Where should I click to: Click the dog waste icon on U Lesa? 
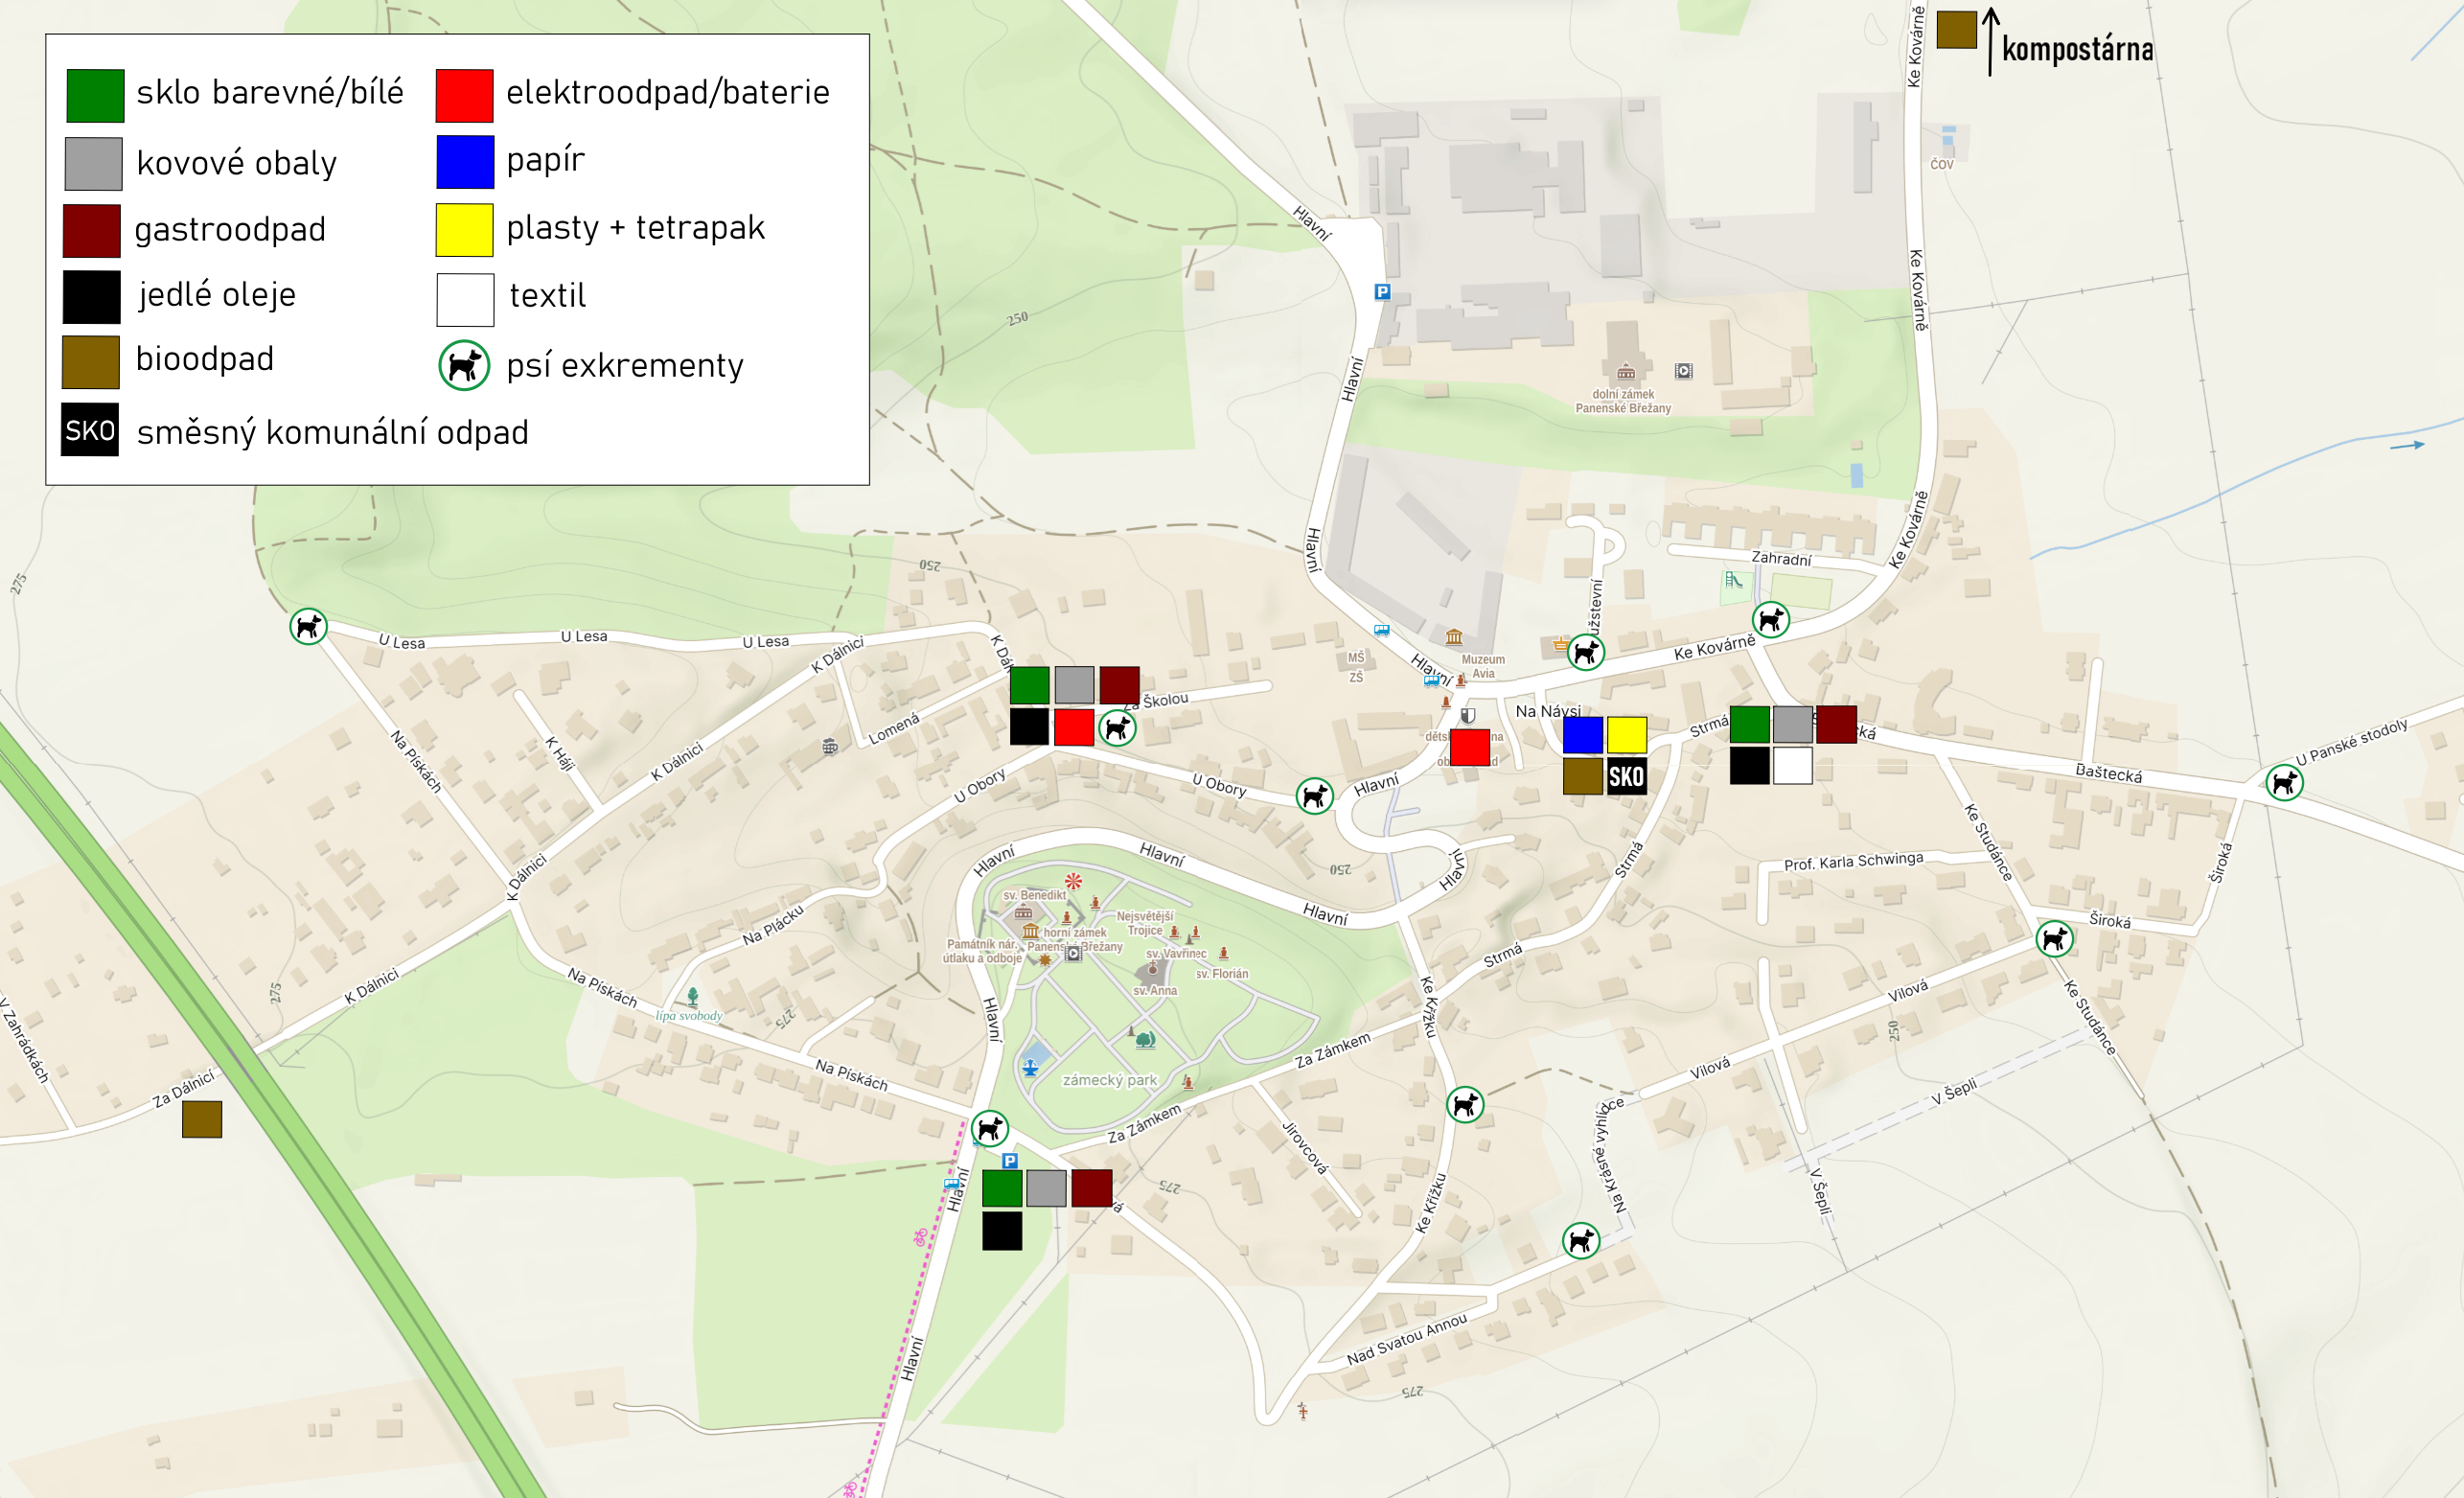tap(309, 627)
